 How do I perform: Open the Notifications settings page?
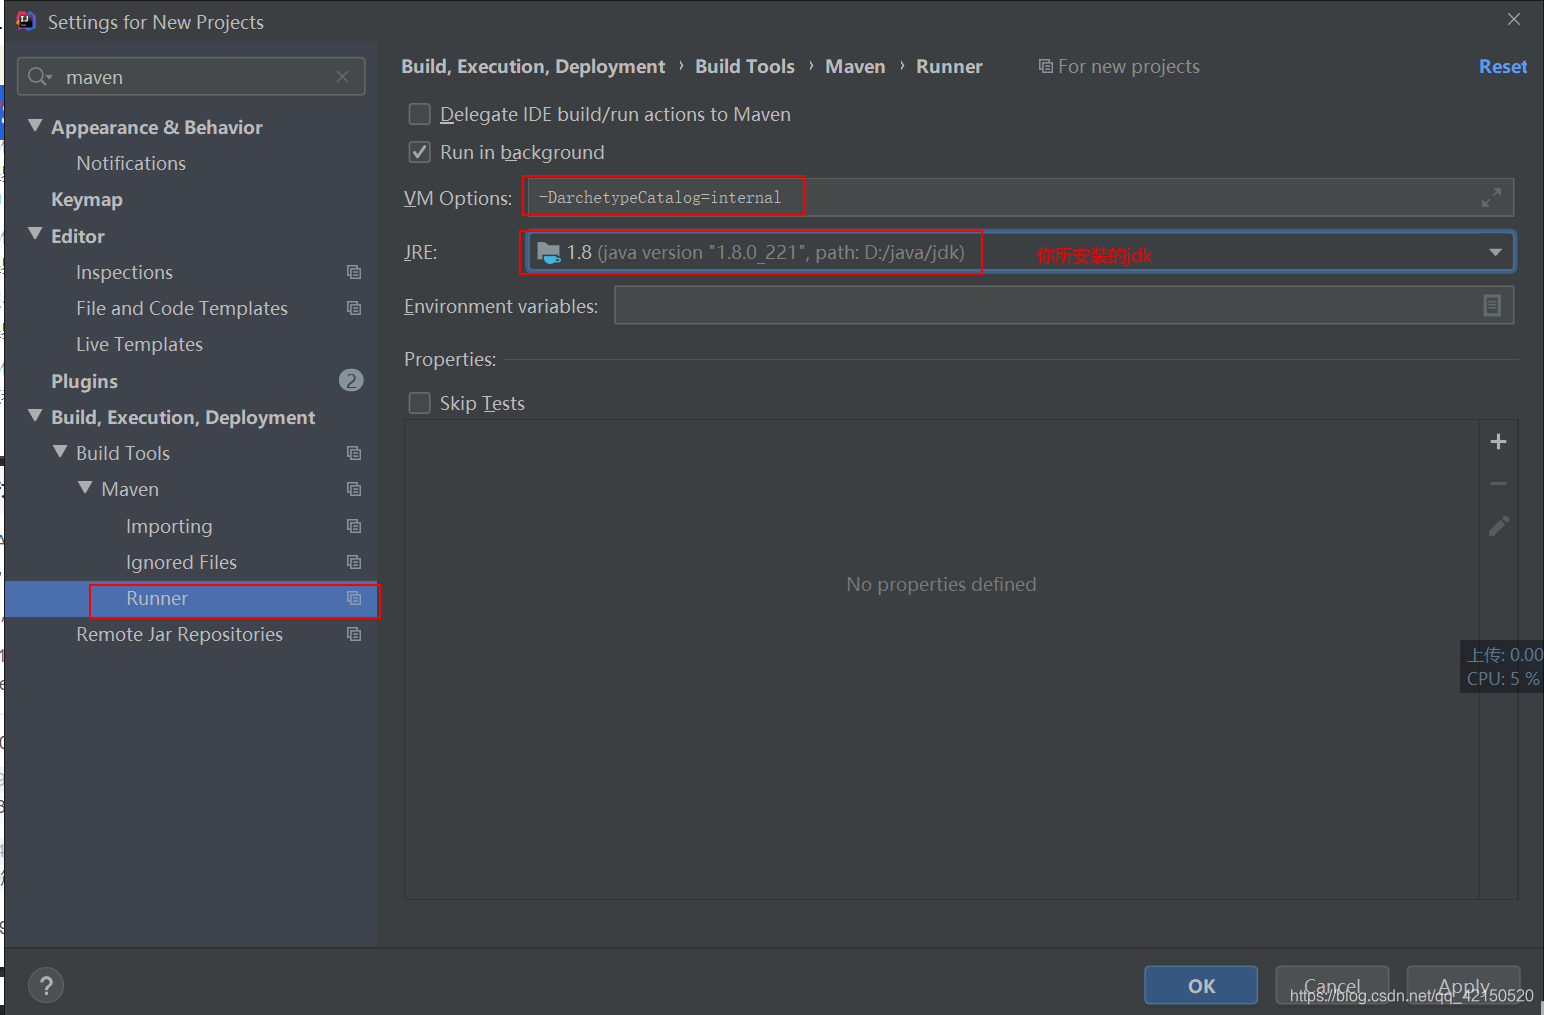(131, 163)
